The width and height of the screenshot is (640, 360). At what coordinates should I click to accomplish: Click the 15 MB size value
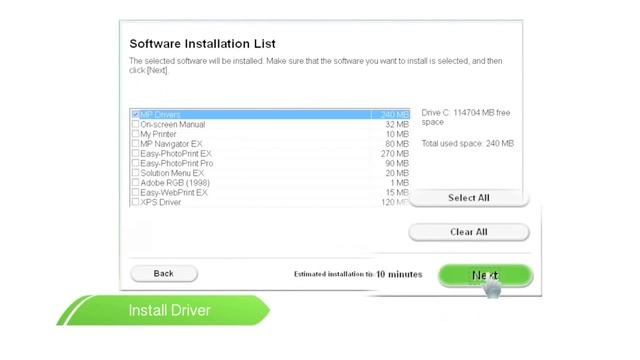(397, 193)
